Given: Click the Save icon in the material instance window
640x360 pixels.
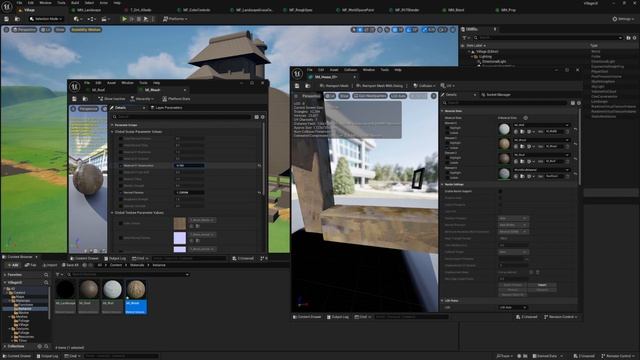Looking at the screenshot, I should click(x=74, y=99).
